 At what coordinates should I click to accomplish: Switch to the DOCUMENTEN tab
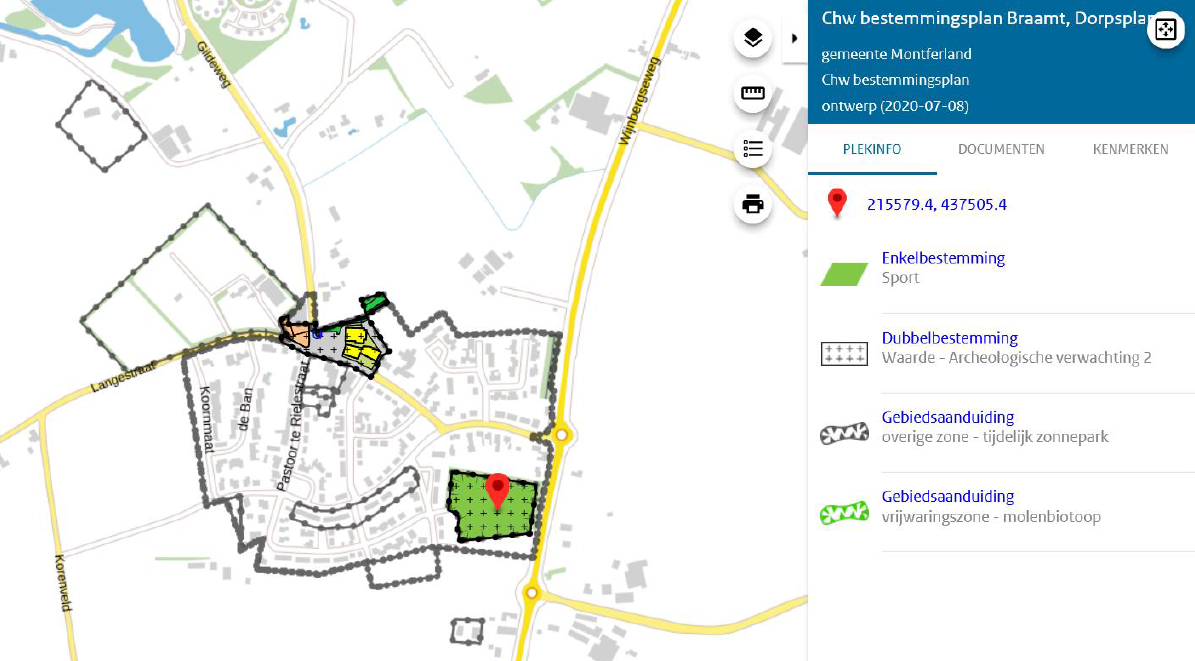coord(1001,149)
